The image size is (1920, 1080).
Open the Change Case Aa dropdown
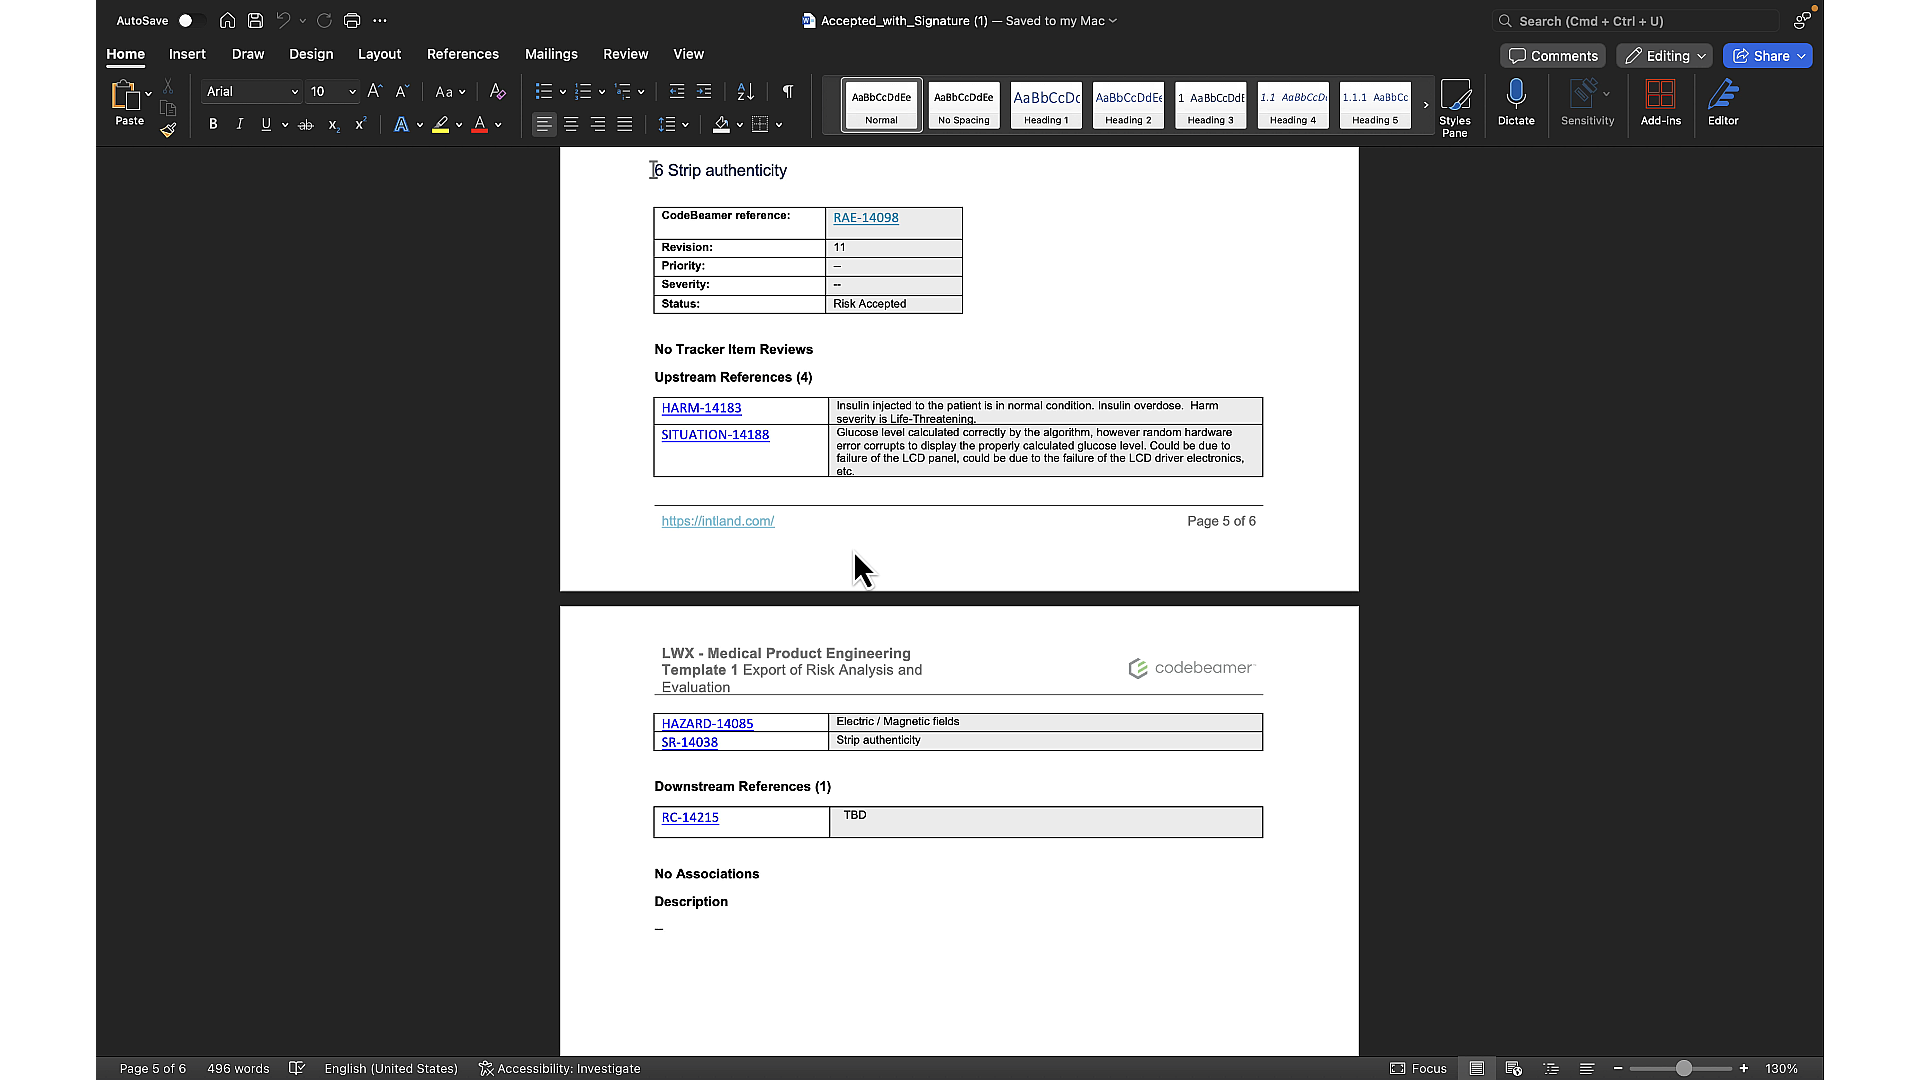(x=450, y=92)
